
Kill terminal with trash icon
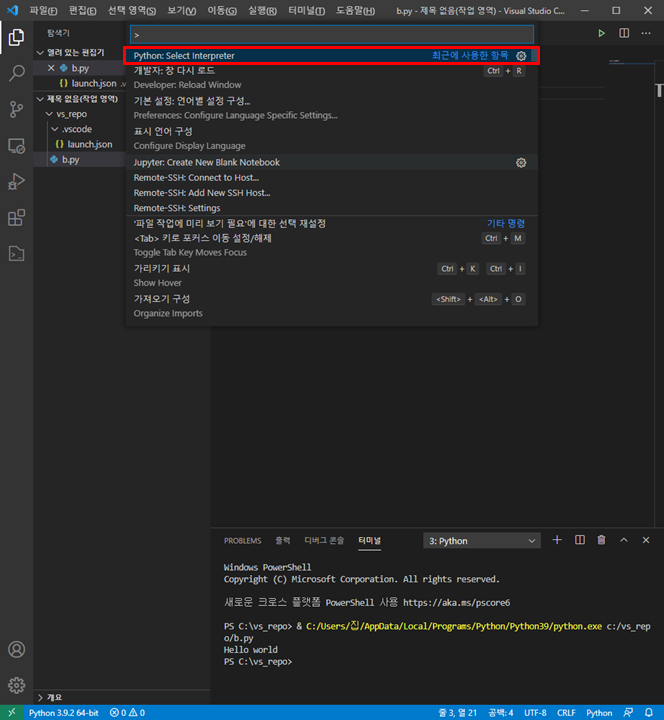point(601,540)
